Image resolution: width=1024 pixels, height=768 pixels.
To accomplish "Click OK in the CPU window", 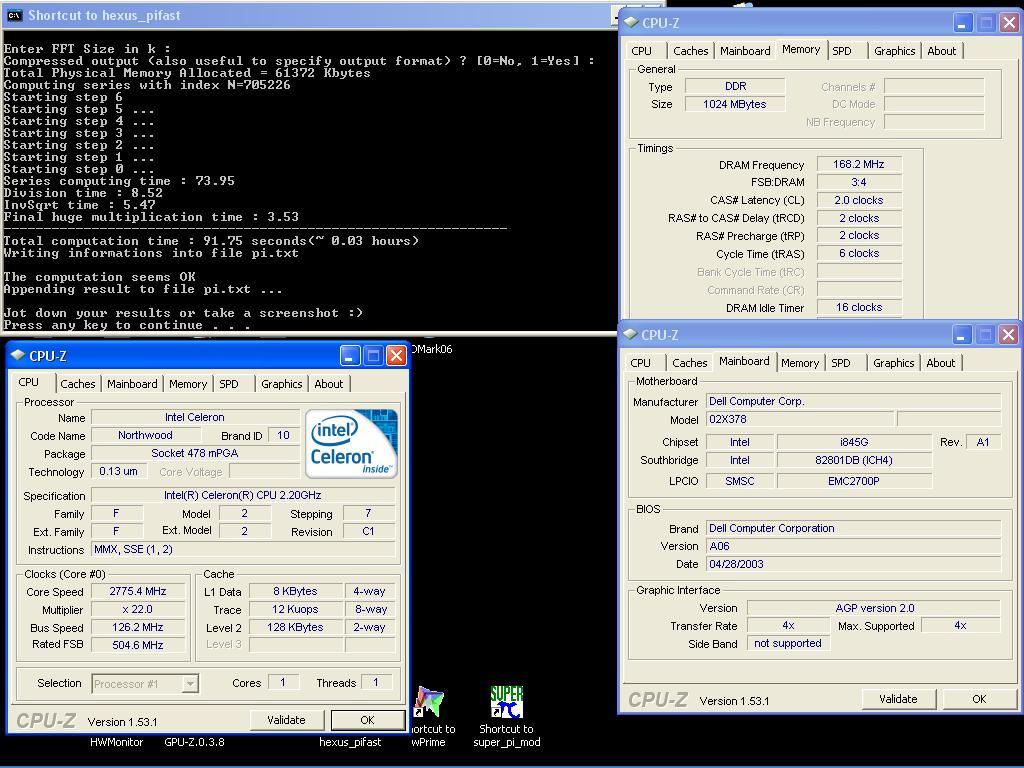I will (368, 720).
